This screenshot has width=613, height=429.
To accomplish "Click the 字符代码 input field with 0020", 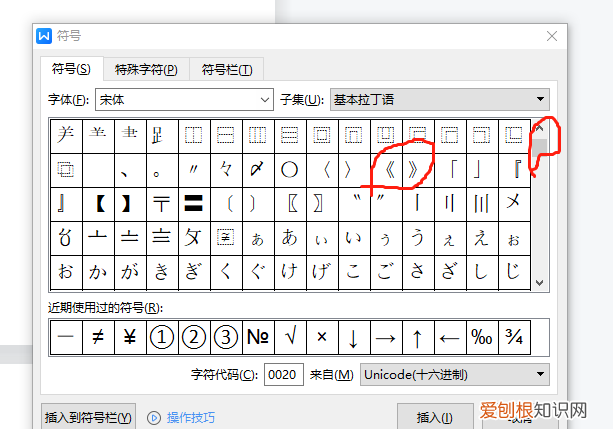I will click(x=284, y=375).
